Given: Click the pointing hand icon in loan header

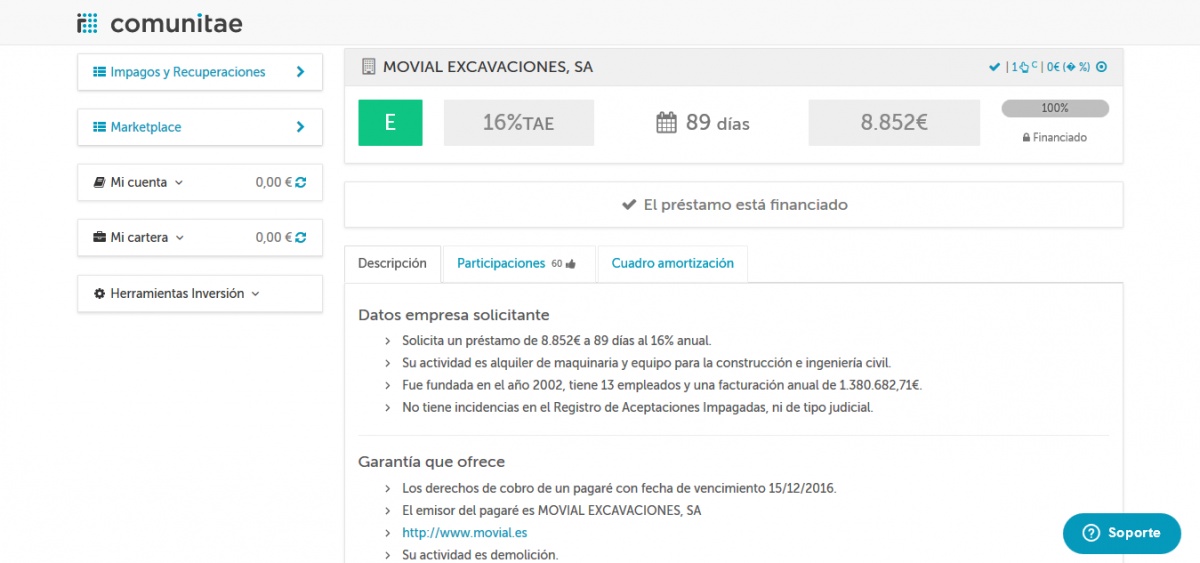Looking at the screenshot, I should 1022,67.
